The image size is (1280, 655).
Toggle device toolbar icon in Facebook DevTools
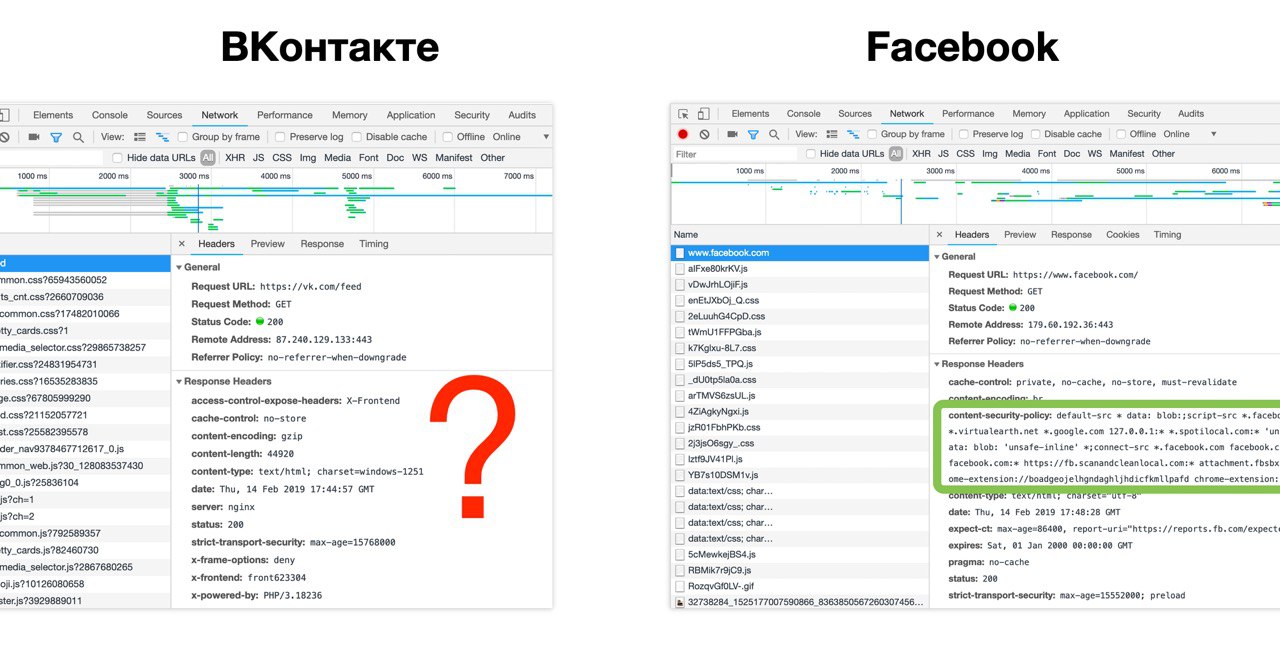(x=704, y=114)
